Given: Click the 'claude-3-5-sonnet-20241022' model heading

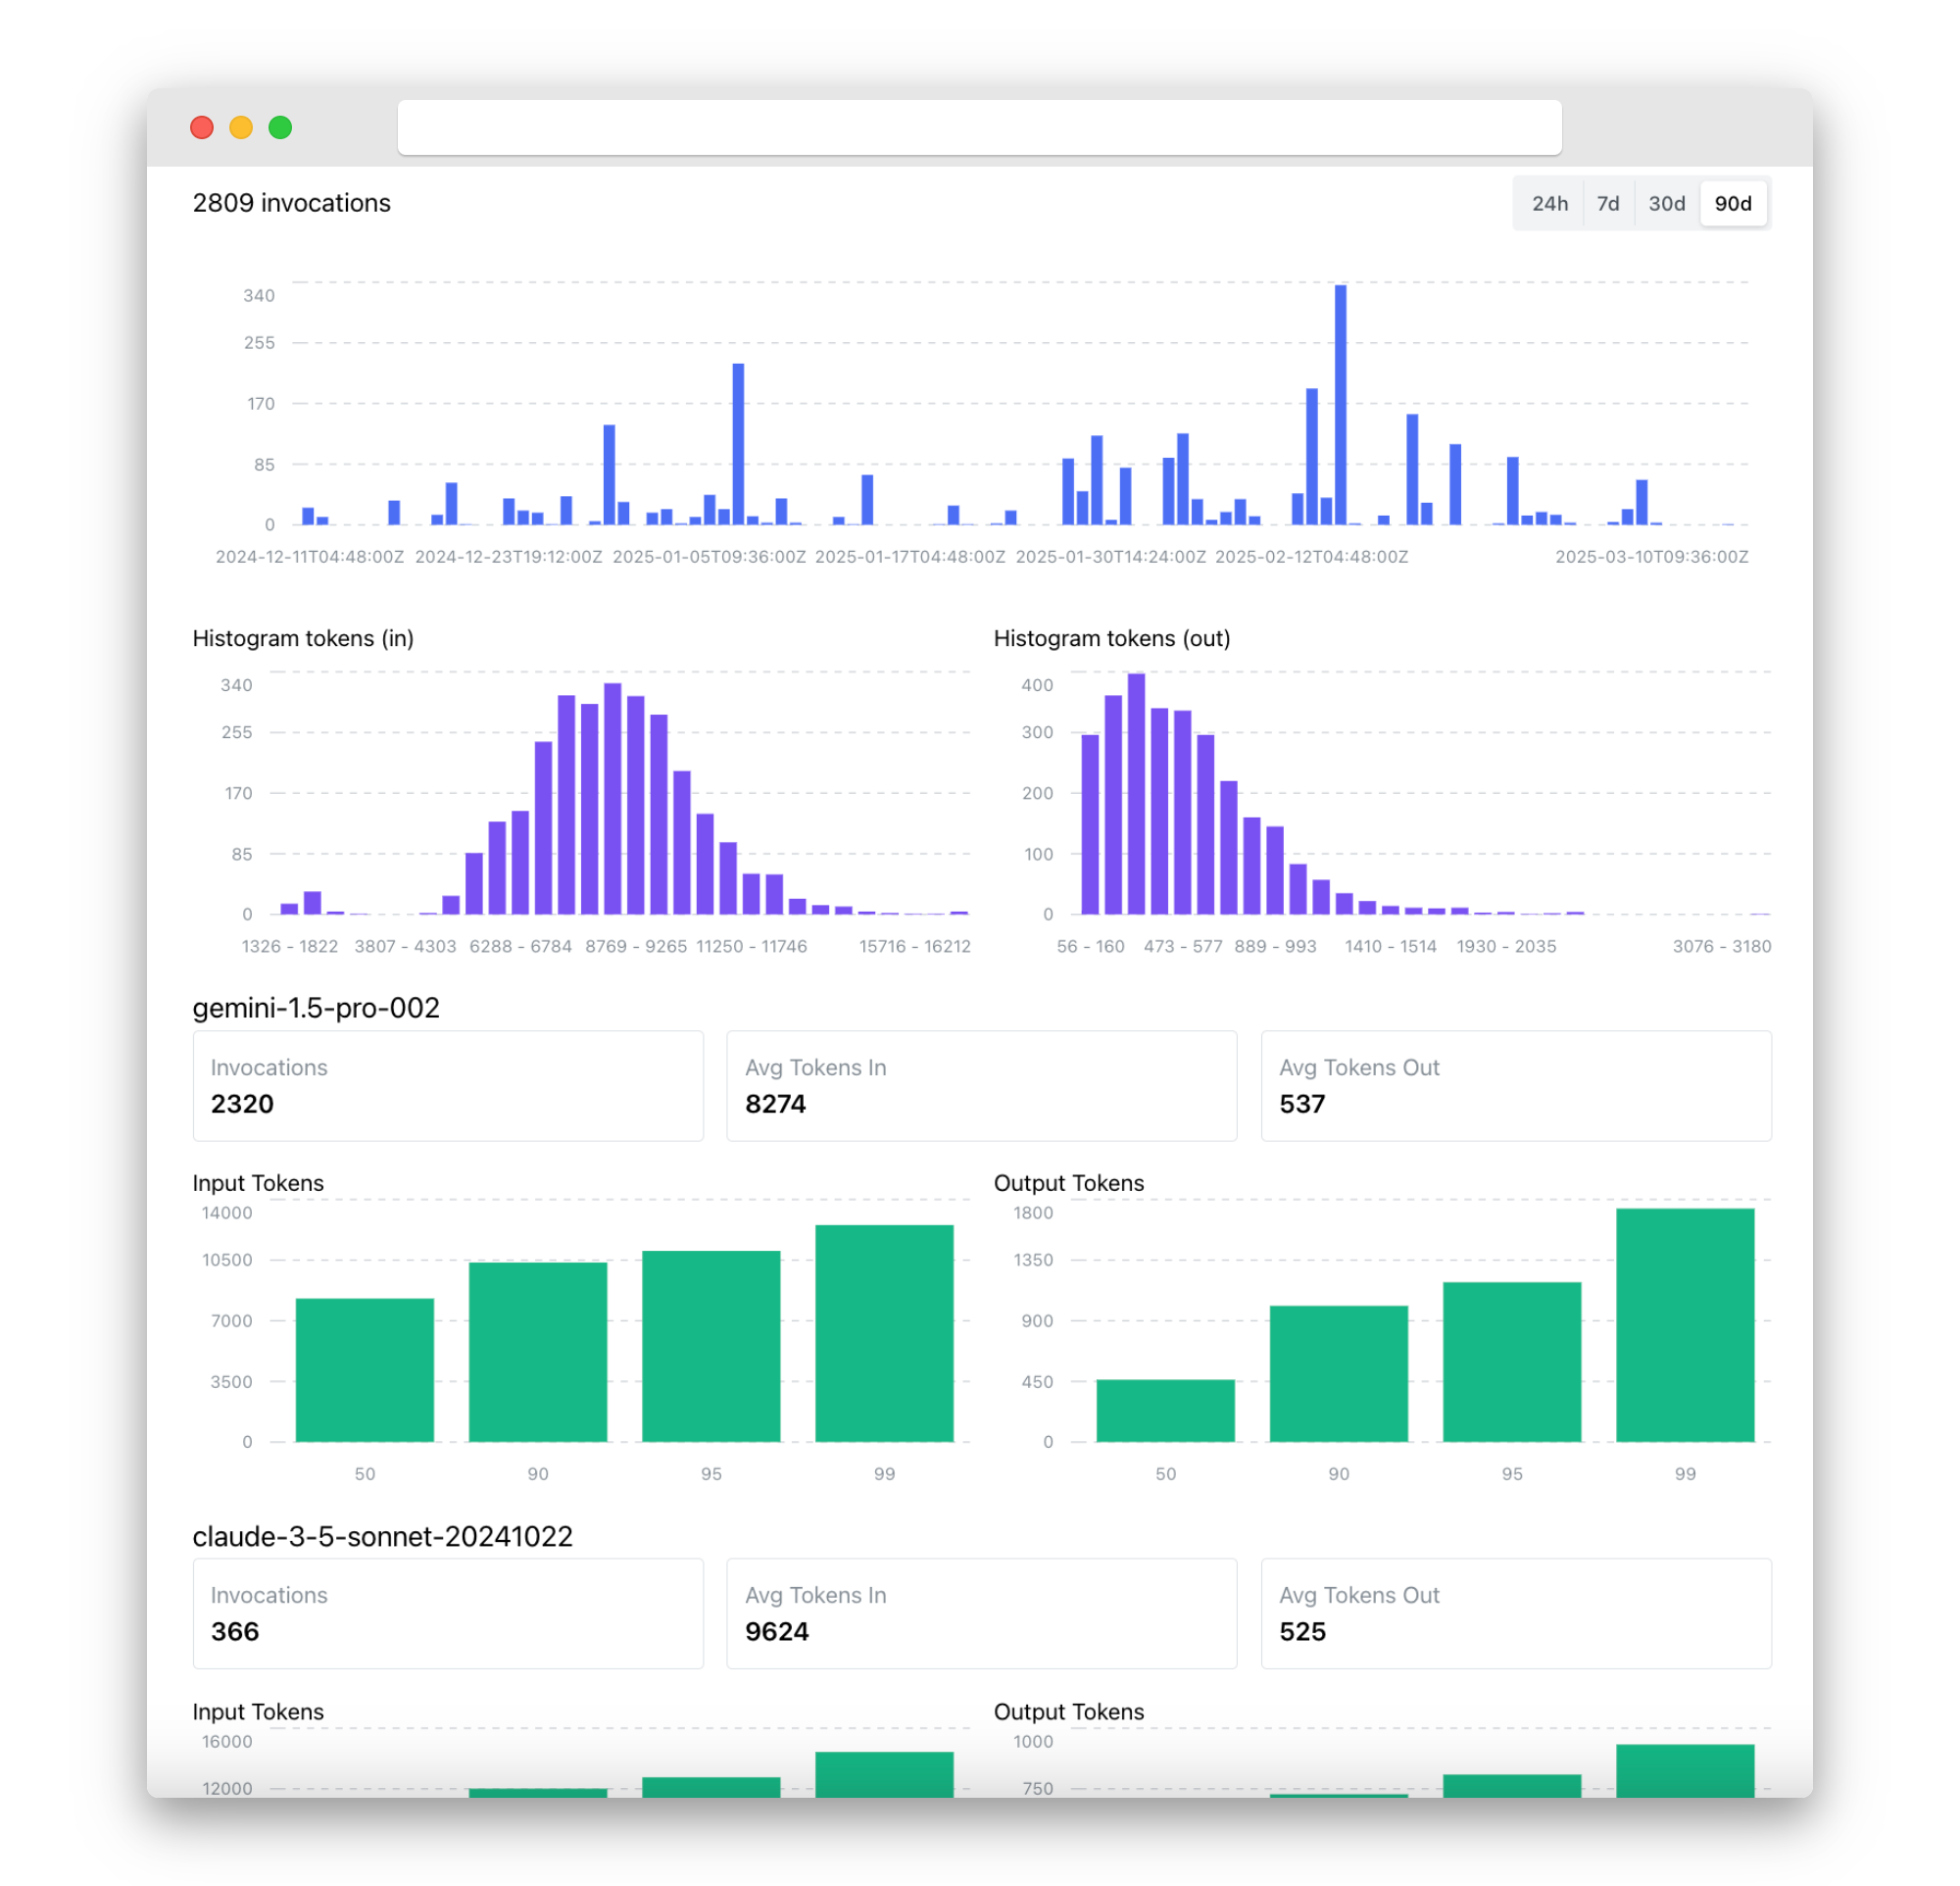Looking at the screenshot, I should (x=382, y=1536).
